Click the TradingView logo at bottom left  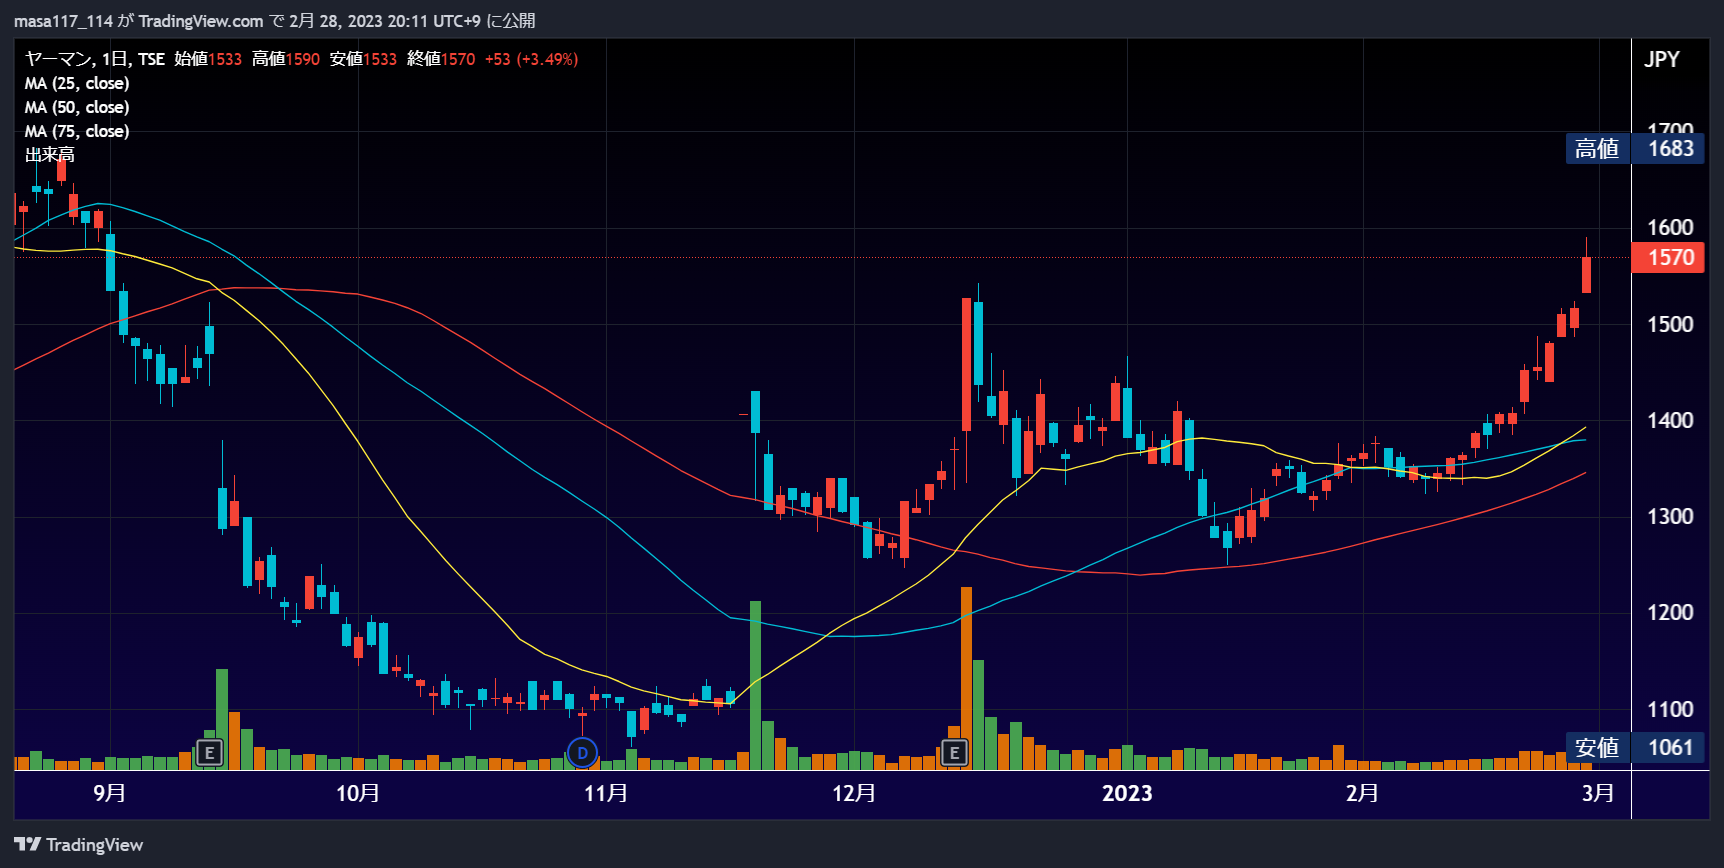point(79,845)
